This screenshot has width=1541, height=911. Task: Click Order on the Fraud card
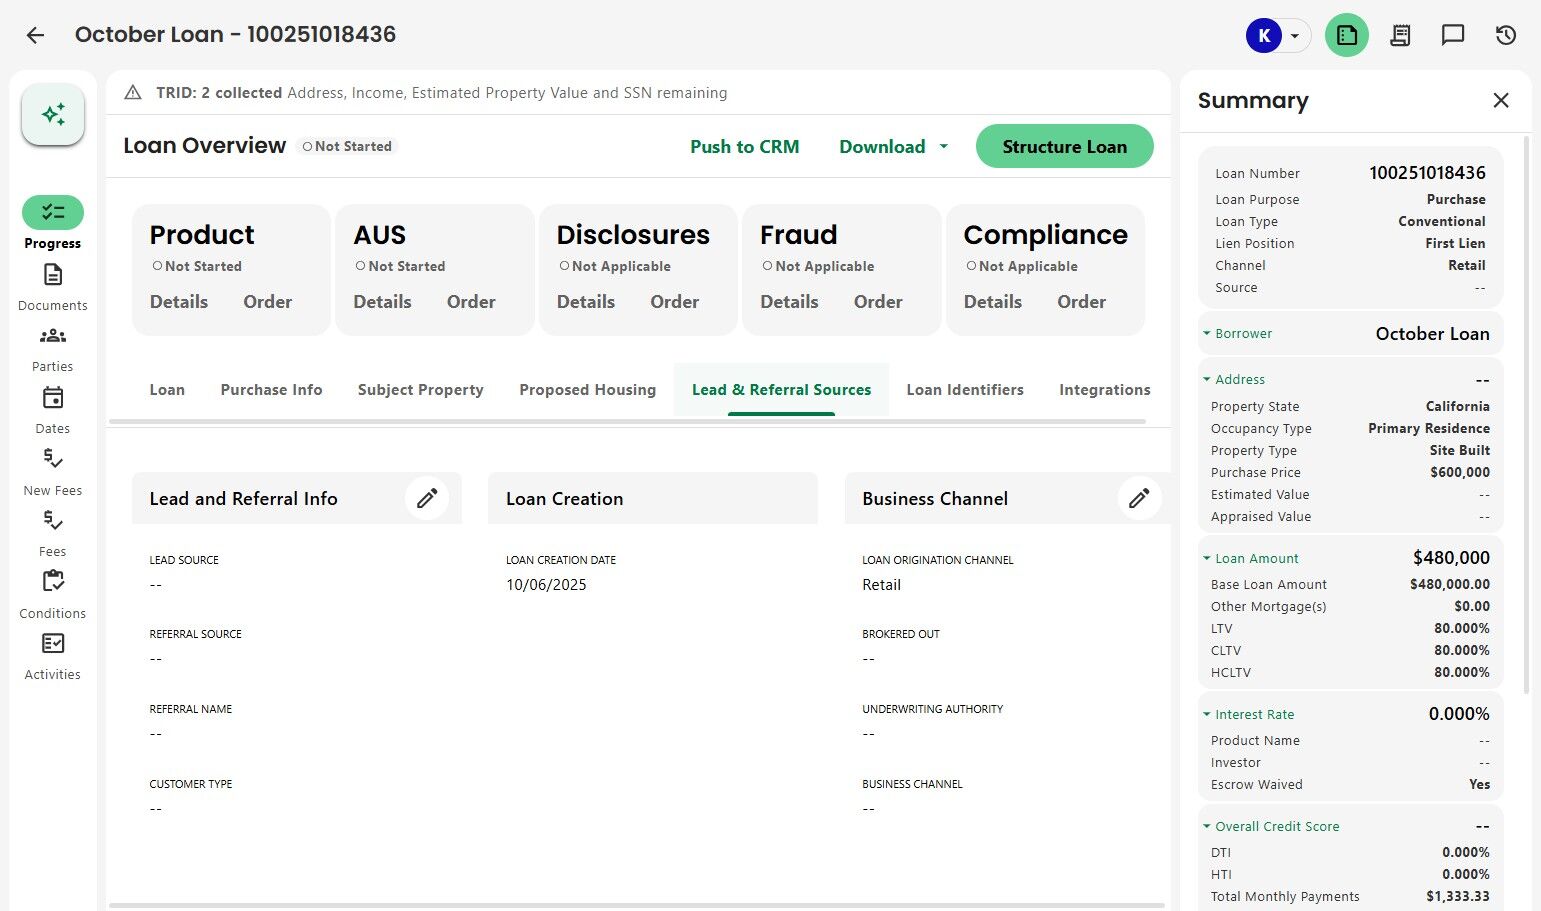pyautogui.click(x=878, y=302)
